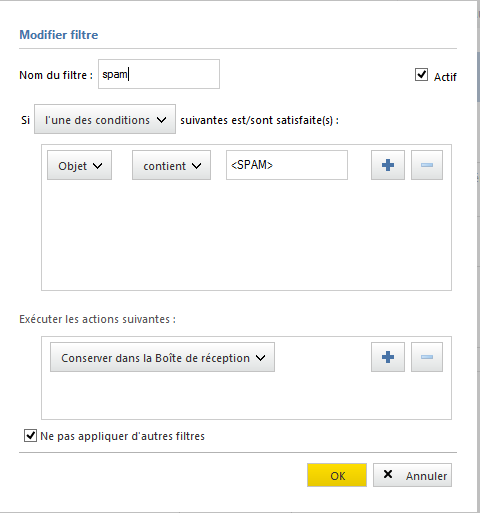Click the Actif label text
The width and height of the screenshot is (480, 513).
(x=445, y=77)
